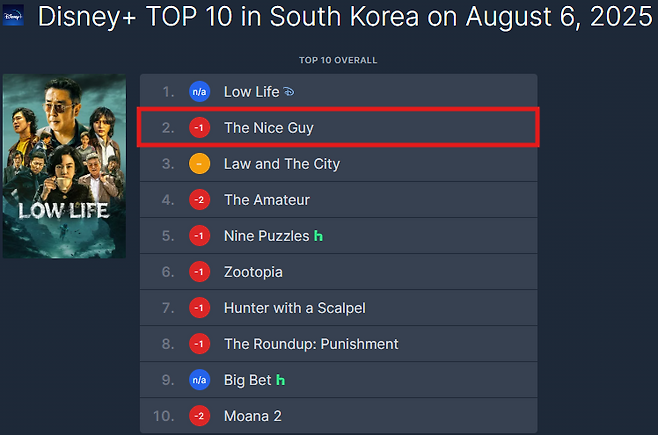658x435 pixels.
Task: Click the TOP 10 OVERALL heading
Action: (338, 60)
